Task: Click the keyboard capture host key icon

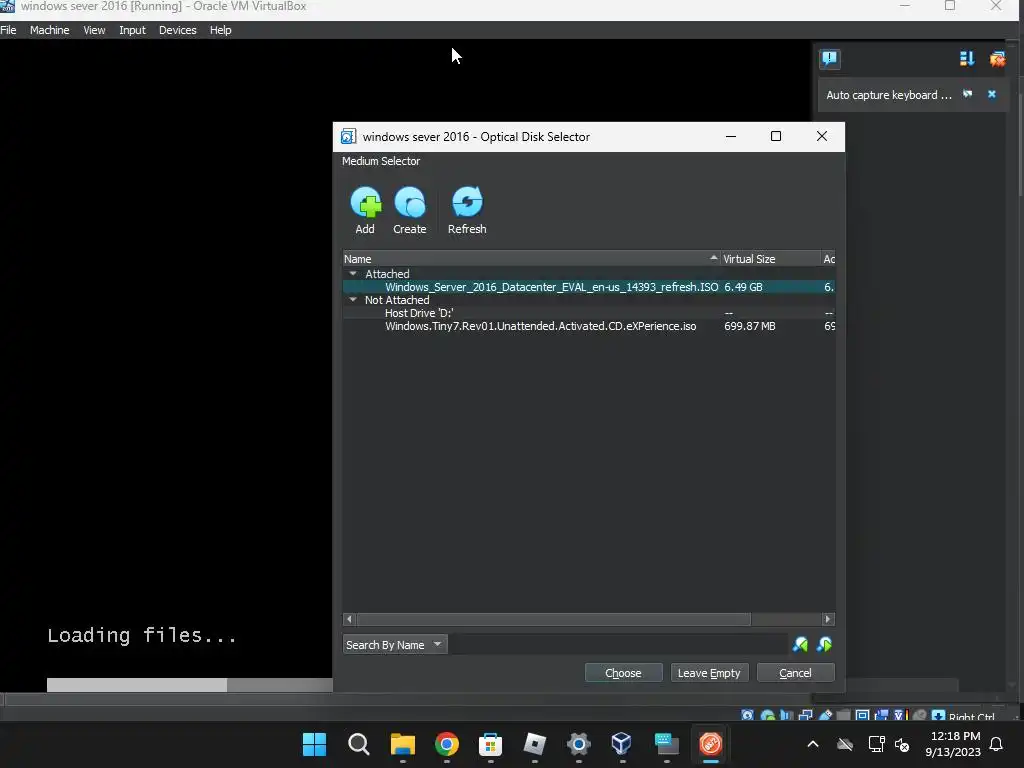Action: tap(938, 715)
